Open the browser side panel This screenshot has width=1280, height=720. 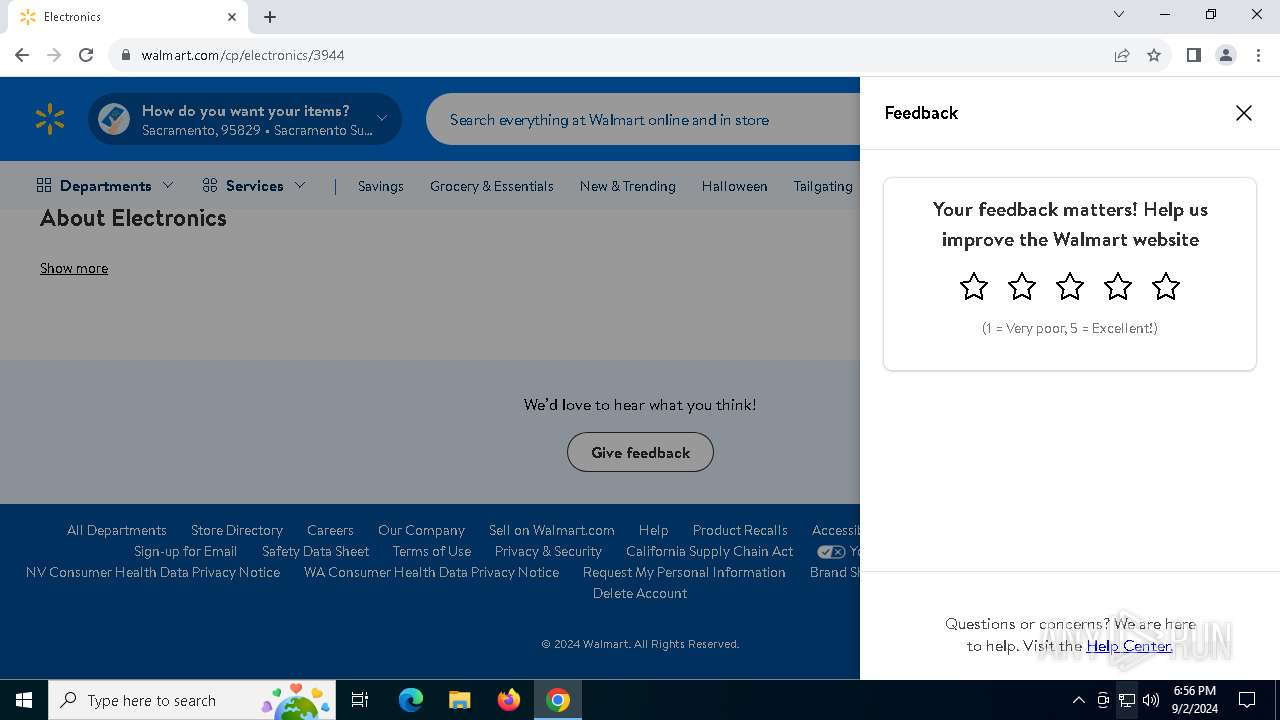[1193, 55]
